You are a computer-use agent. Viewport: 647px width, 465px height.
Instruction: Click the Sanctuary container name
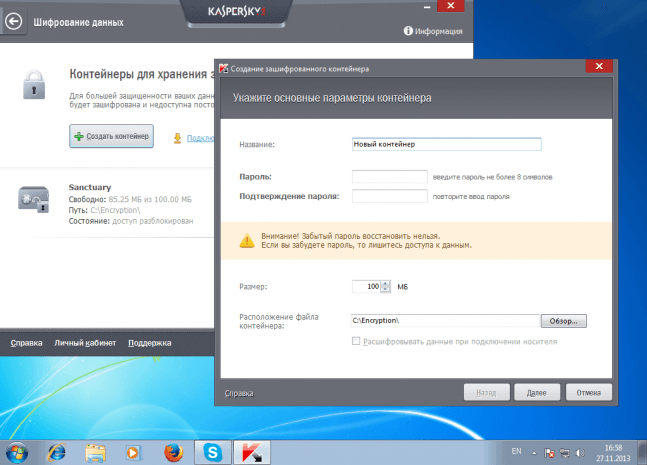[90, 187]
